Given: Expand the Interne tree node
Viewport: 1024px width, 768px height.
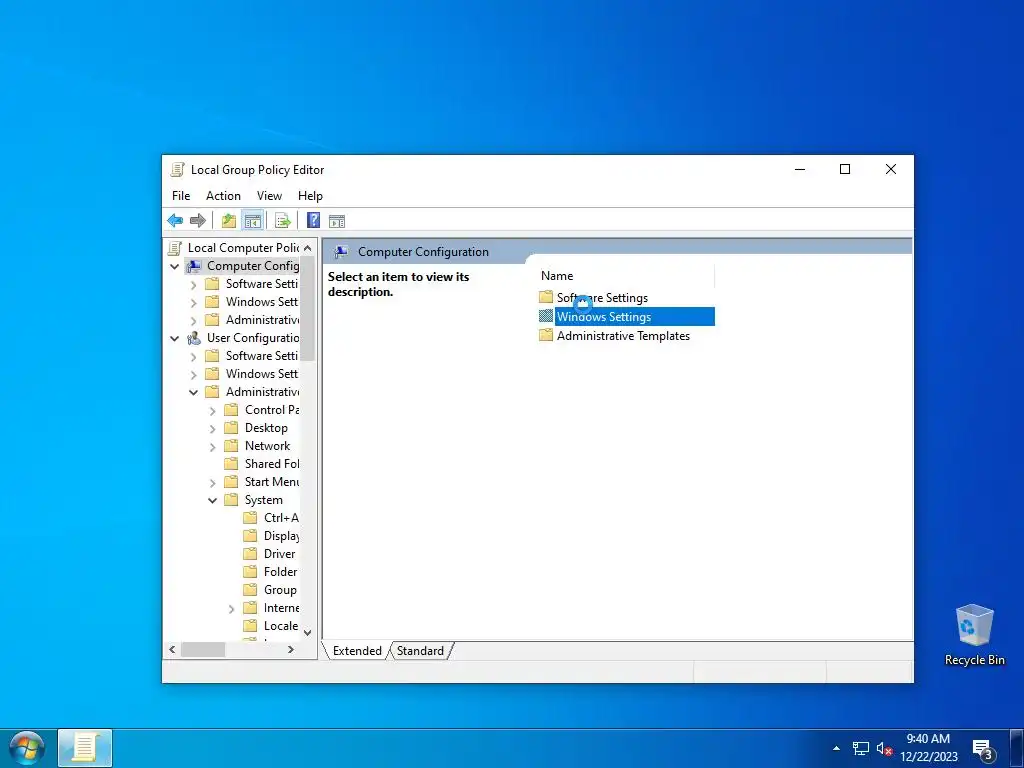Looking at the screenshot, I should click(x=231, y=609).
